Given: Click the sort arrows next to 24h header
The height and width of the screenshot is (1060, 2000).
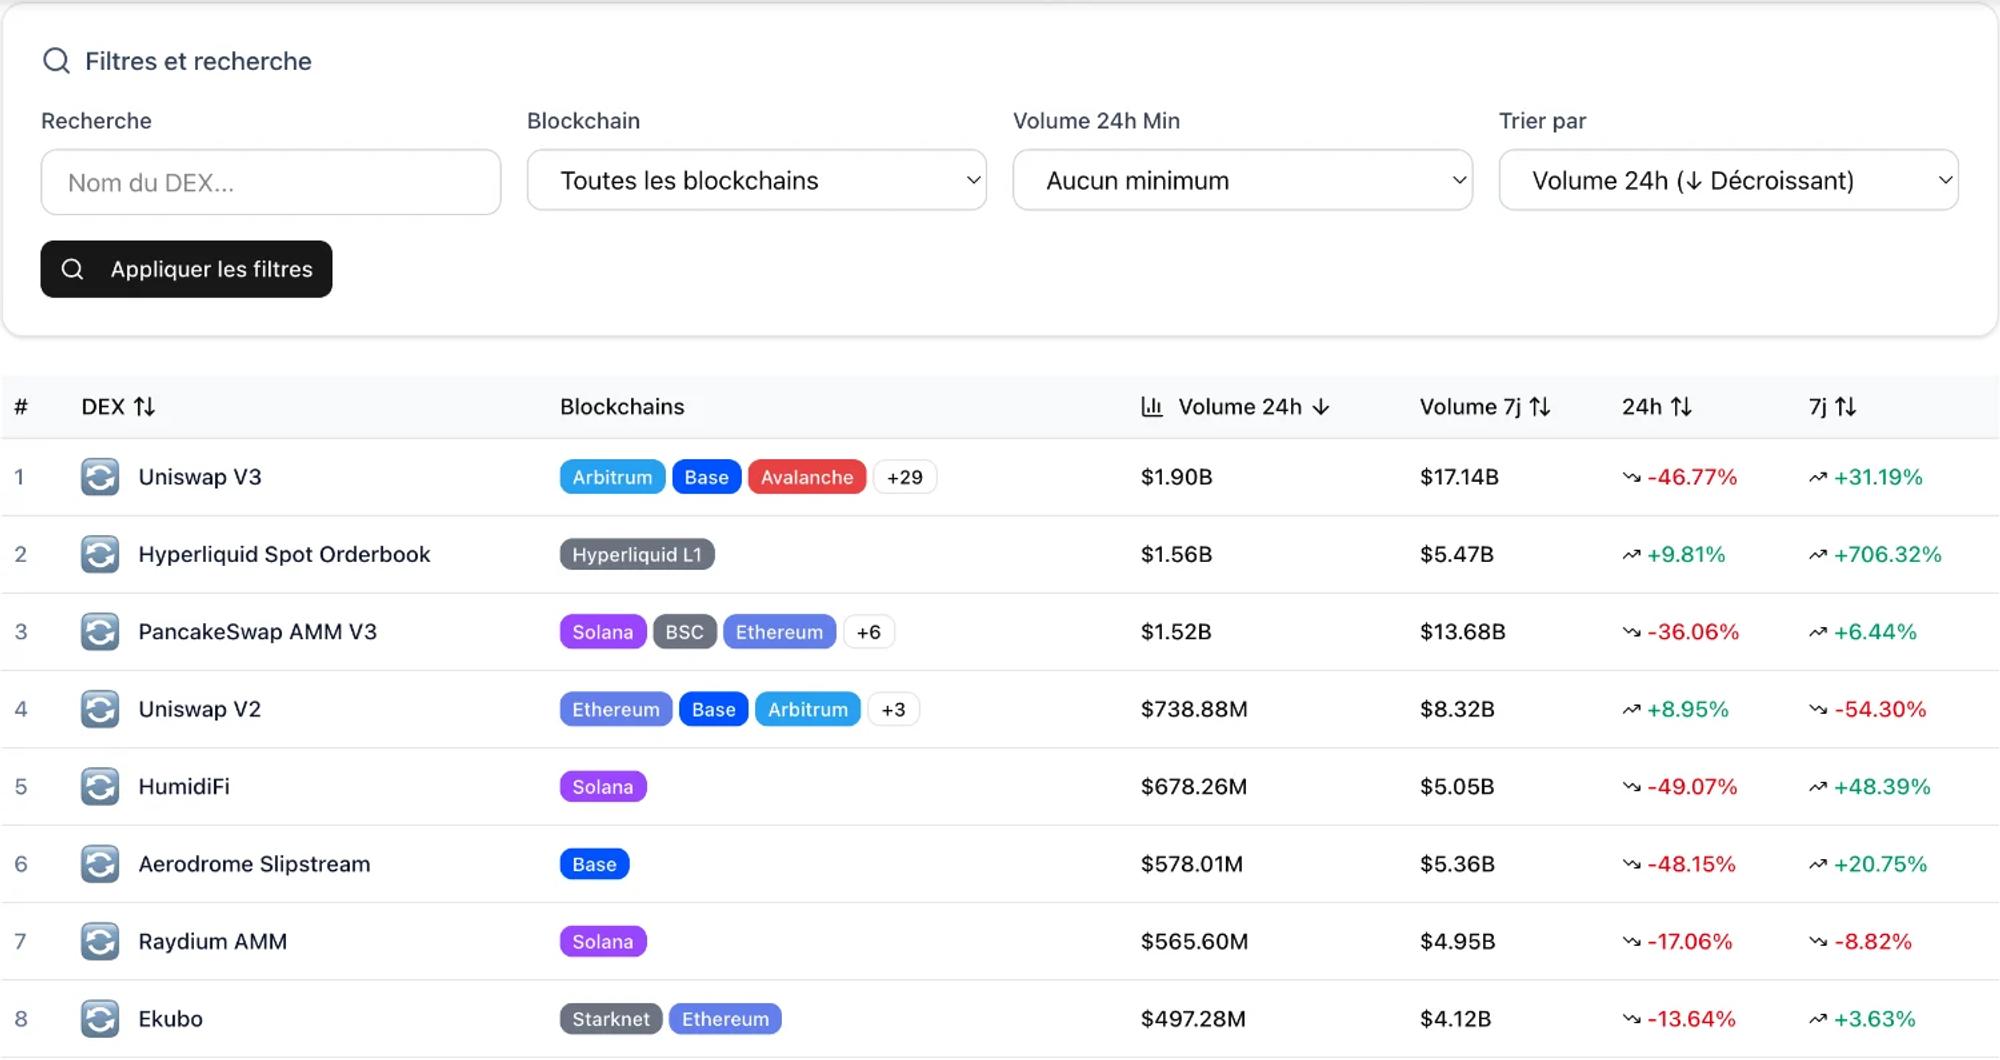Looking at the screenshot, I should click(1682, 407).
